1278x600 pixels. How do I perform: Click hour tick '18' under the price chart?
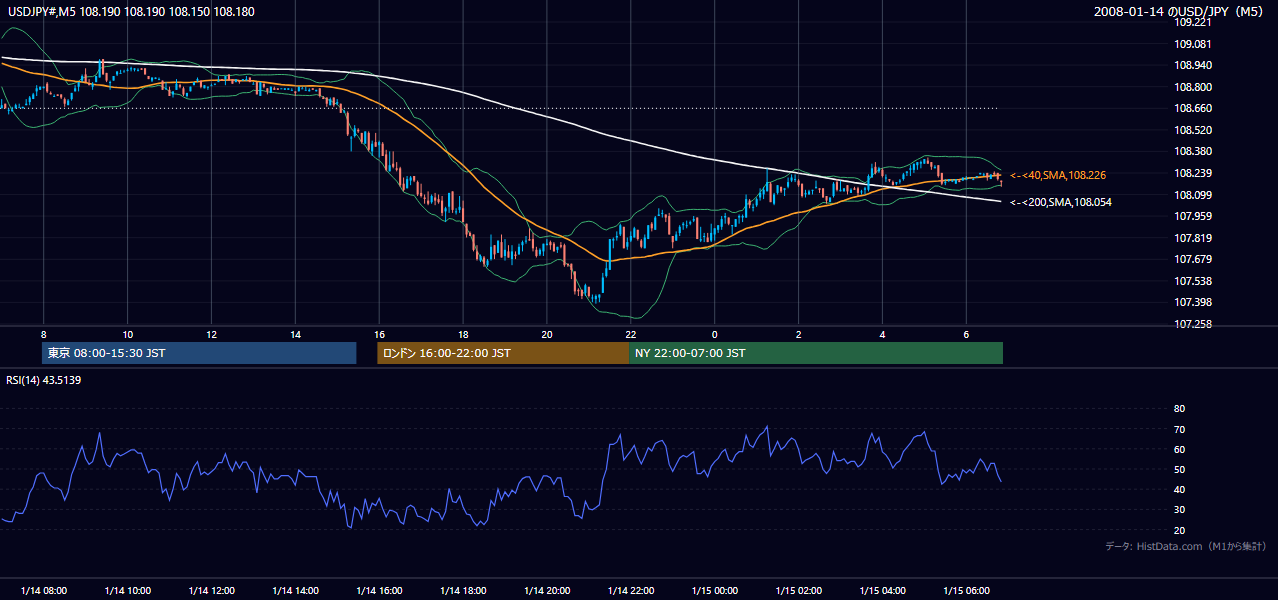[x=463, y=334]
